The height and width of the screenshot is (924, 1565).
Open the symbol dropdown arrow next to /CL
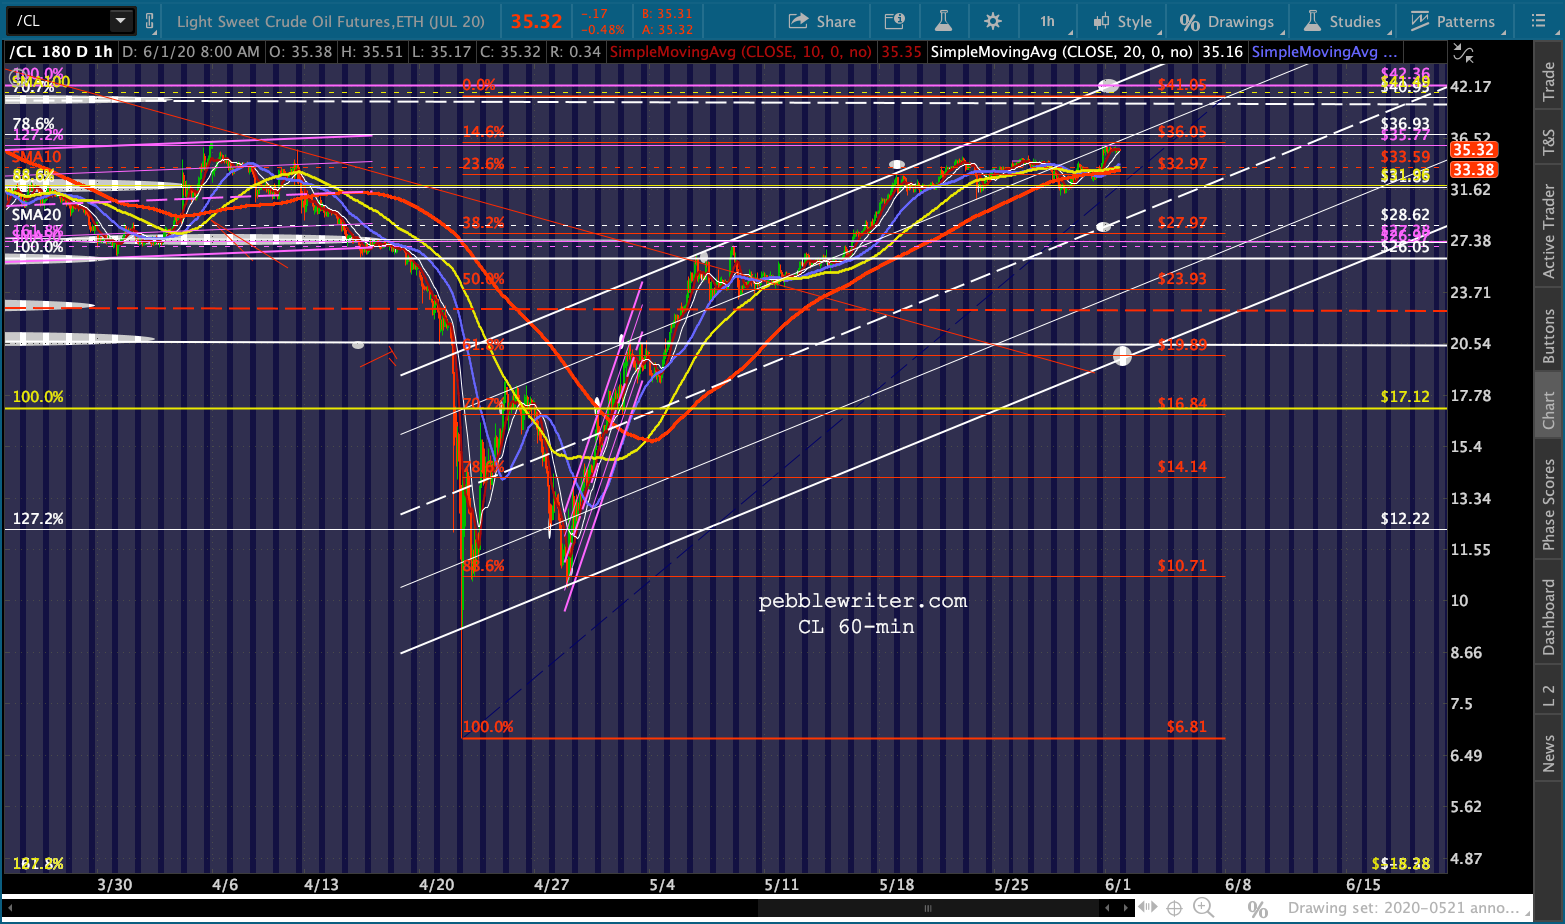tap(121, 20)
